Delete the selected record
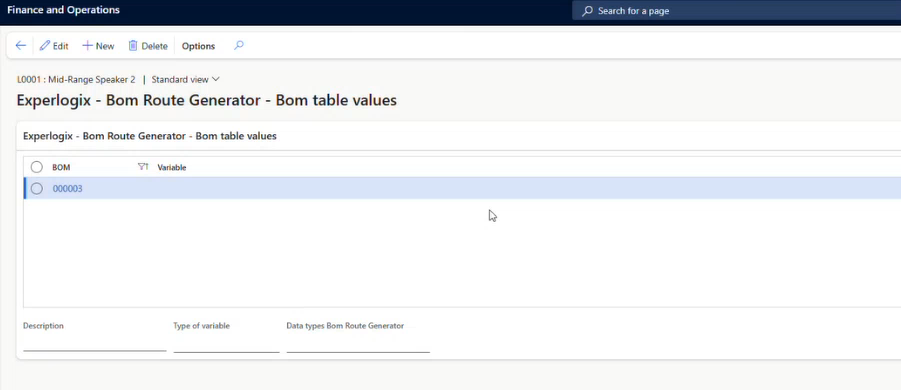Image resolution: width=901 pixels, height=390 pixels. [148, 46]
